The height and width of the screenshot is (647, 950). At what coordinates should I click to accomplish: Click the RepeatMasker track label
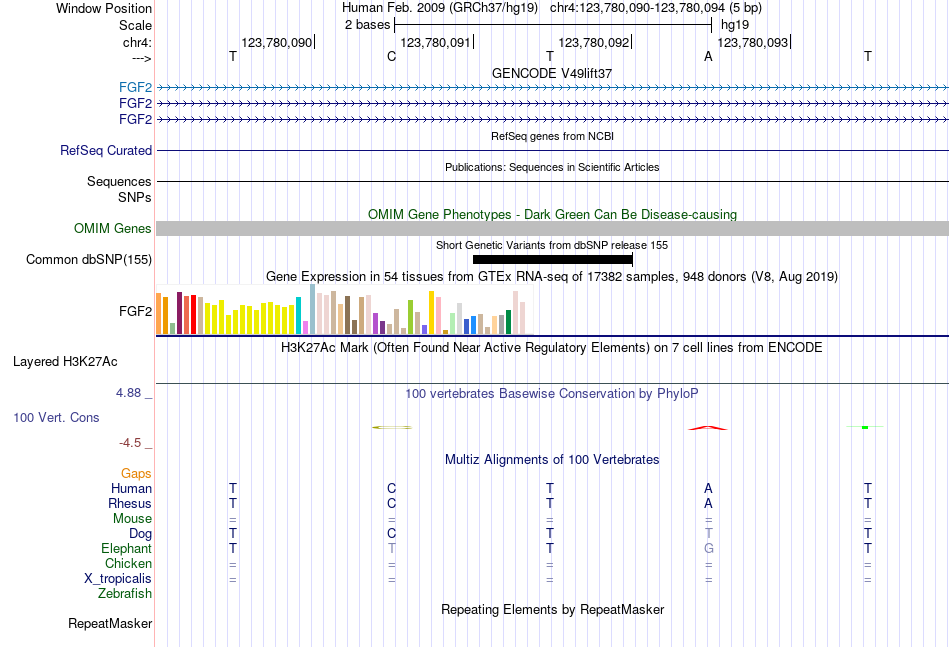tap(110, 623)
